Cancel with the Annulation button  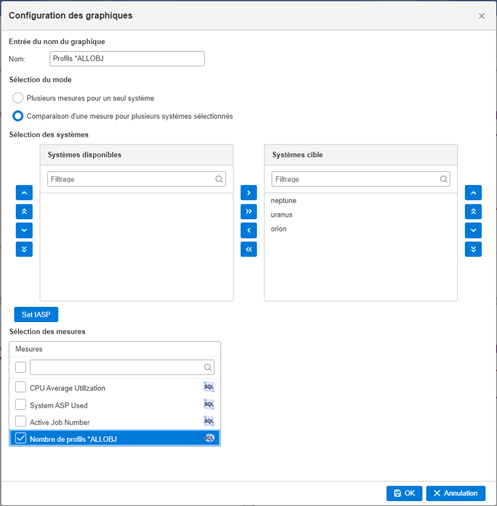click(x=456, y=493)
